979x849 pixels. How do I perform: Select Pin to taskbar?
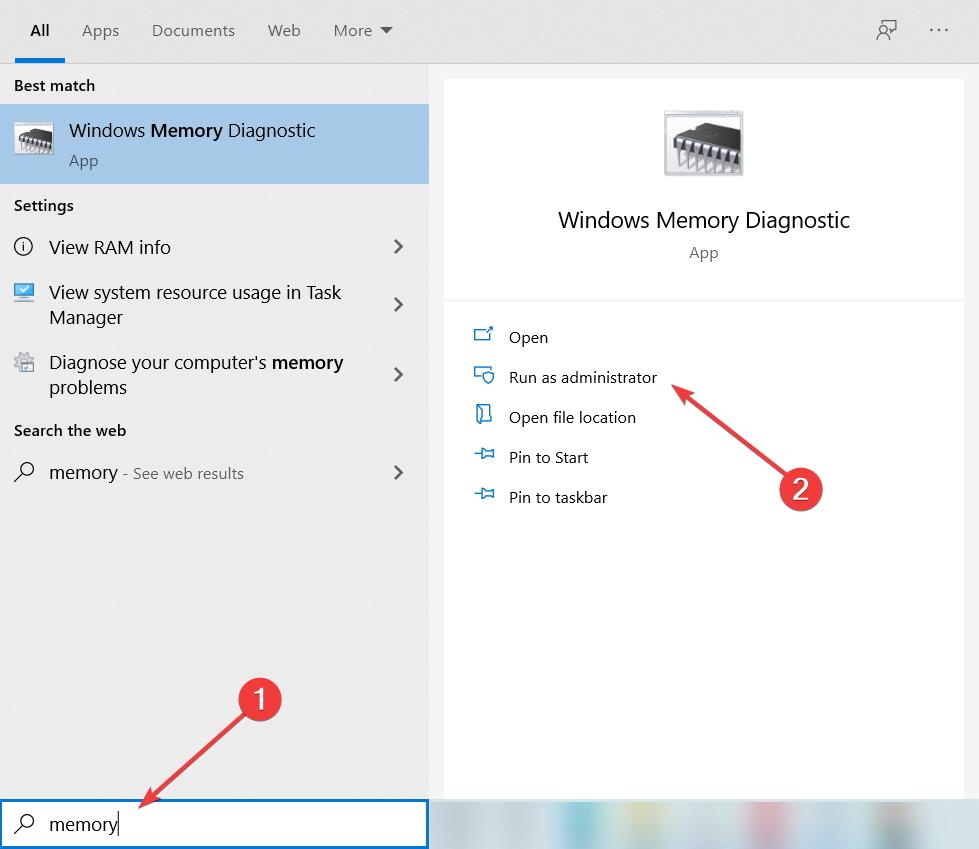click(x=558, y=498)
